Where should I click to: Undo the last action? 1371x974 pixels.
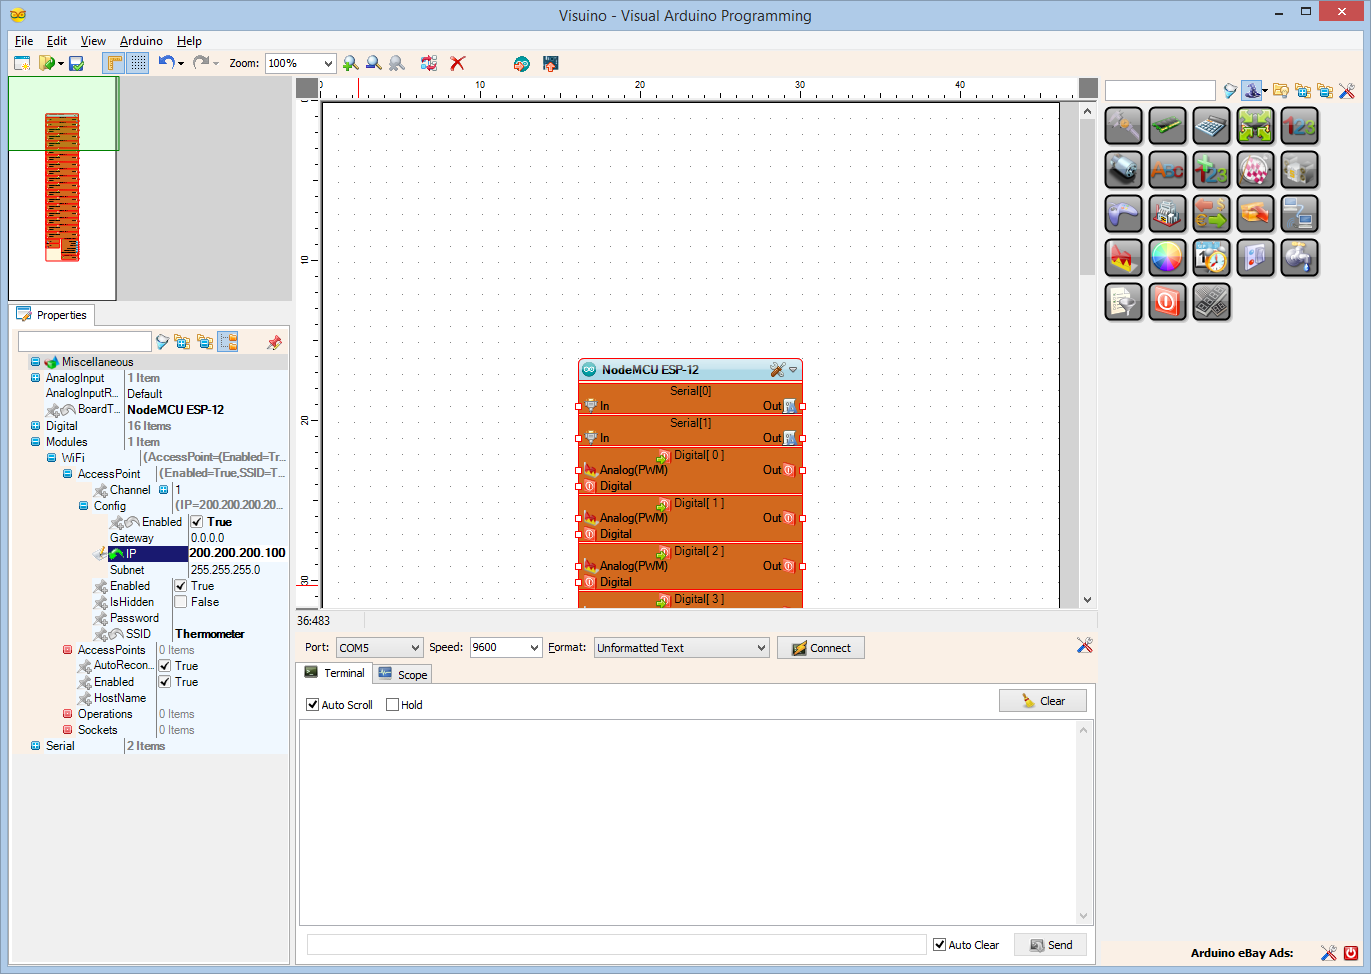click(x=166, y=63)
